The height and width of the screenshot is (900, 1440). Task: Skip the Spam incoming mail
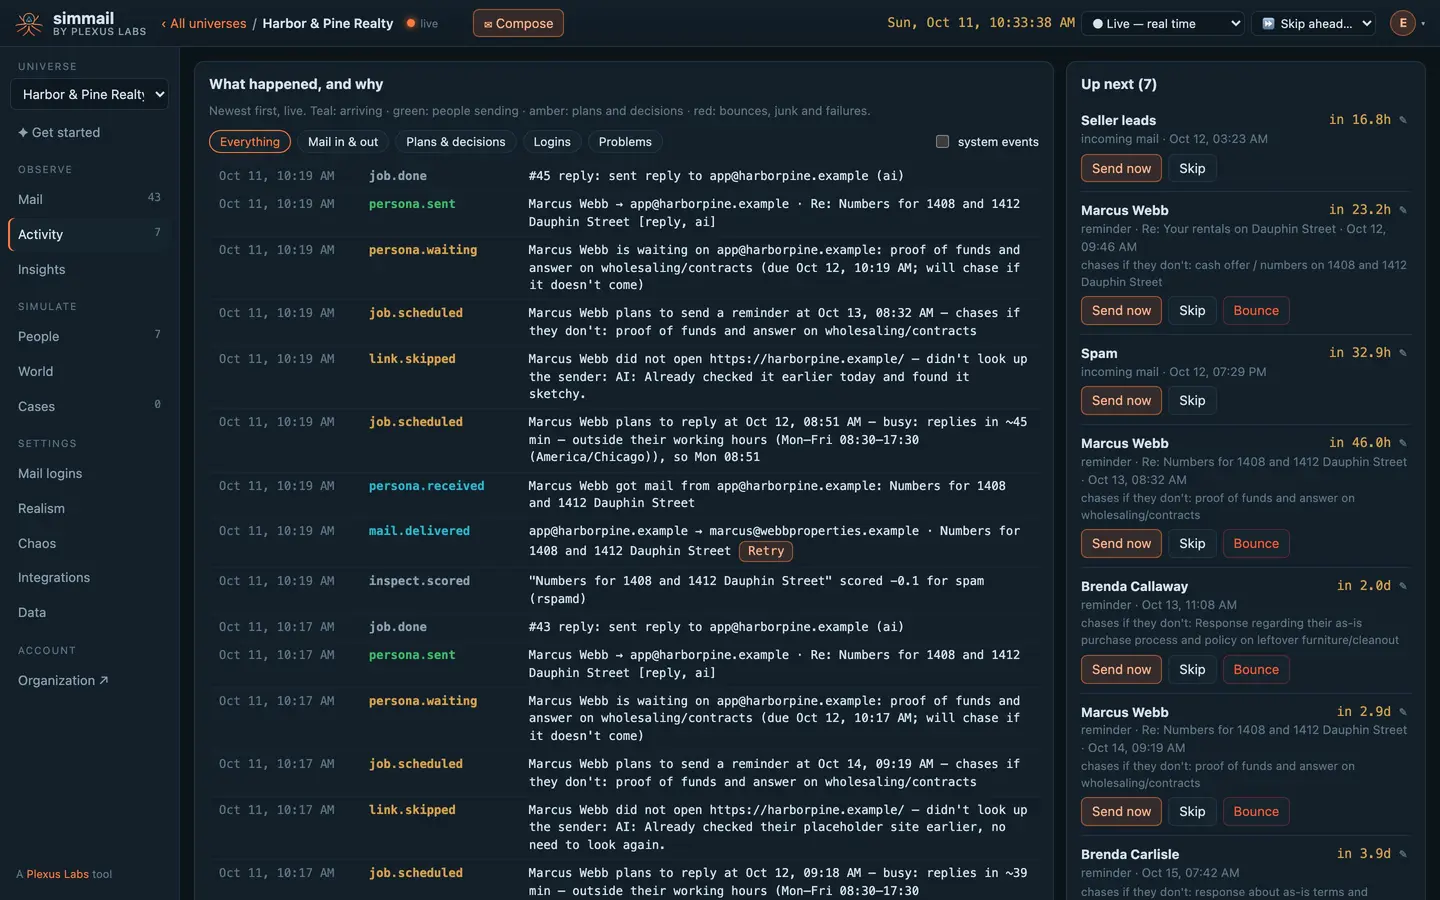pos(1192,400)
